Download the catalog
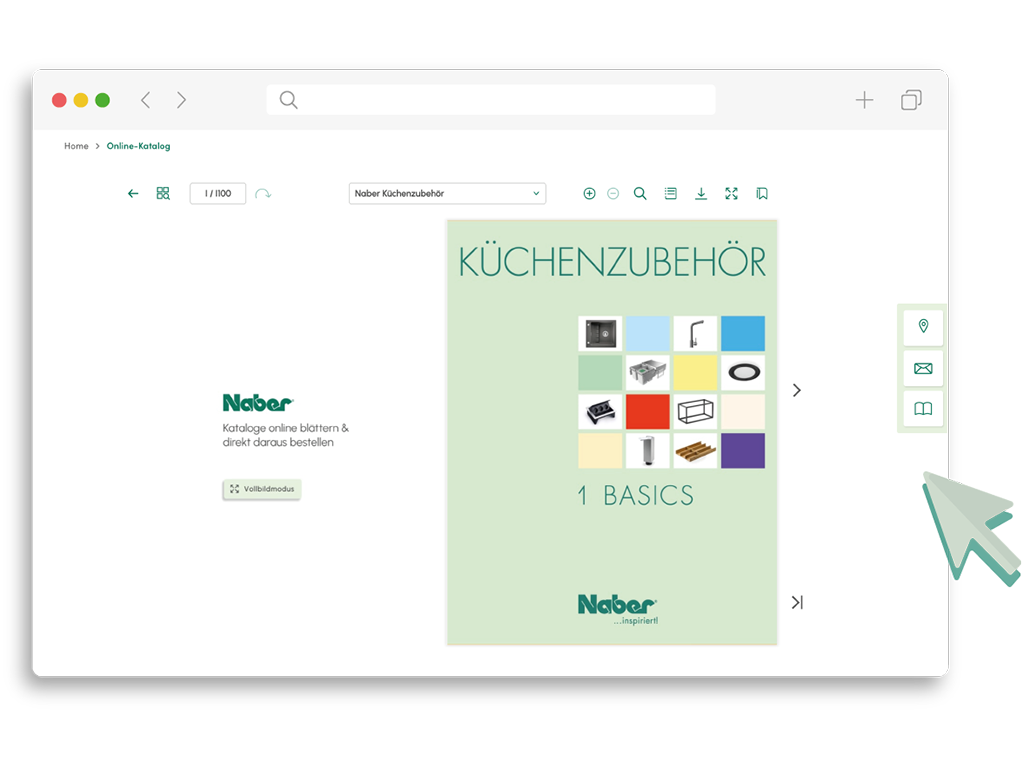1024x768 pixels. [x=701, y=194]
